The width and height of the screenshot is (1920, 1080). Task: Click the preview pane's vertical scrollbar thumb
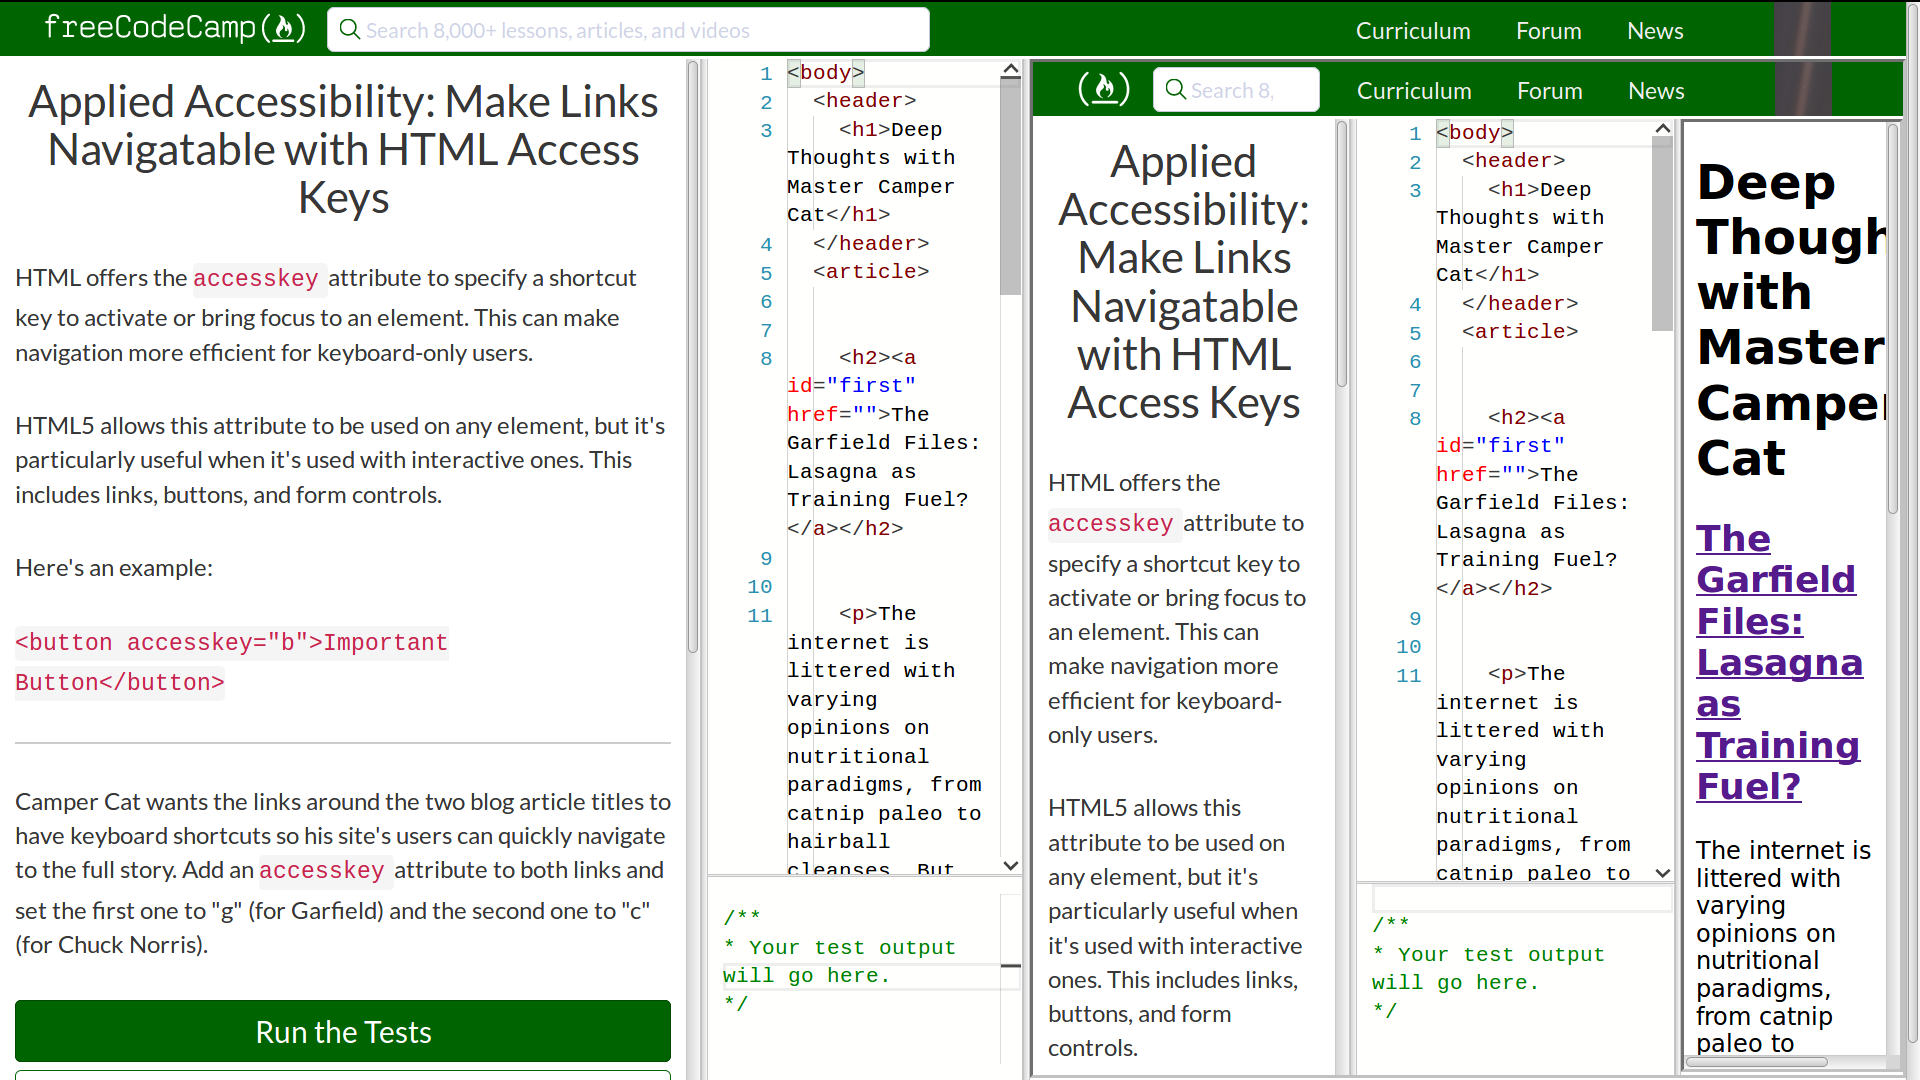(x=1892, y=320)
